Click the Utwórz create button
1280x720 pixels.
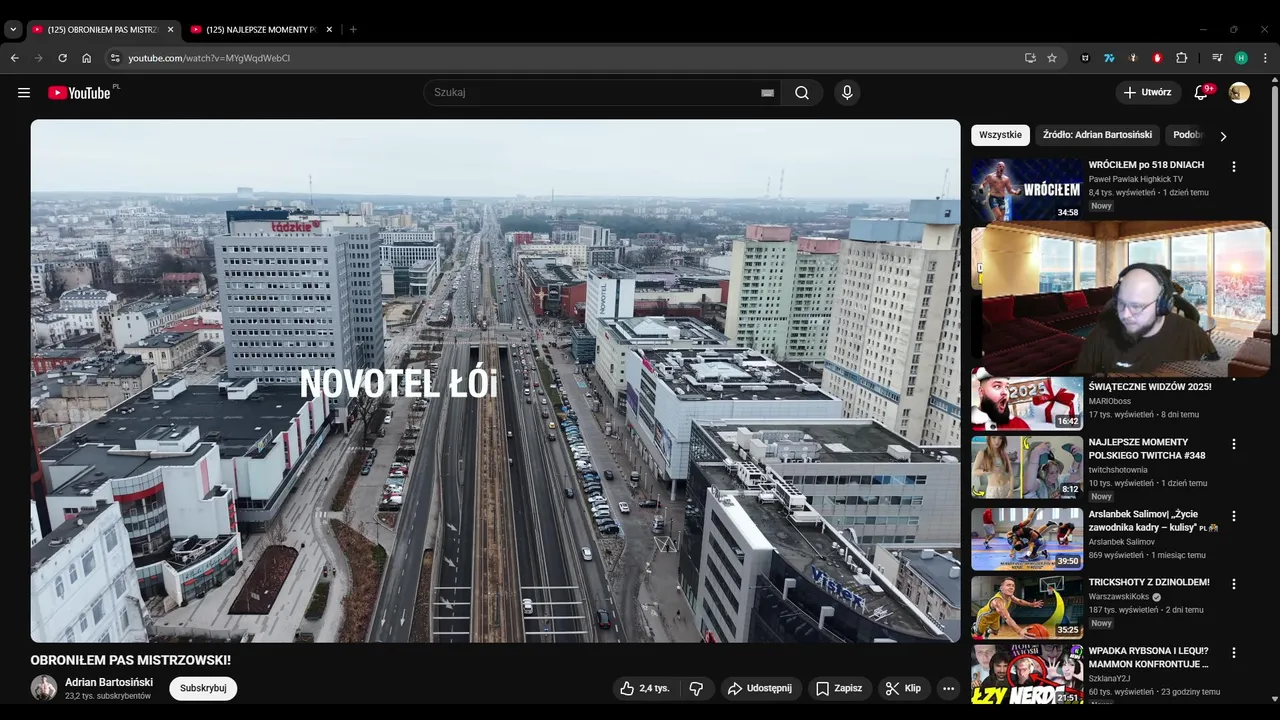(1148, 92)
